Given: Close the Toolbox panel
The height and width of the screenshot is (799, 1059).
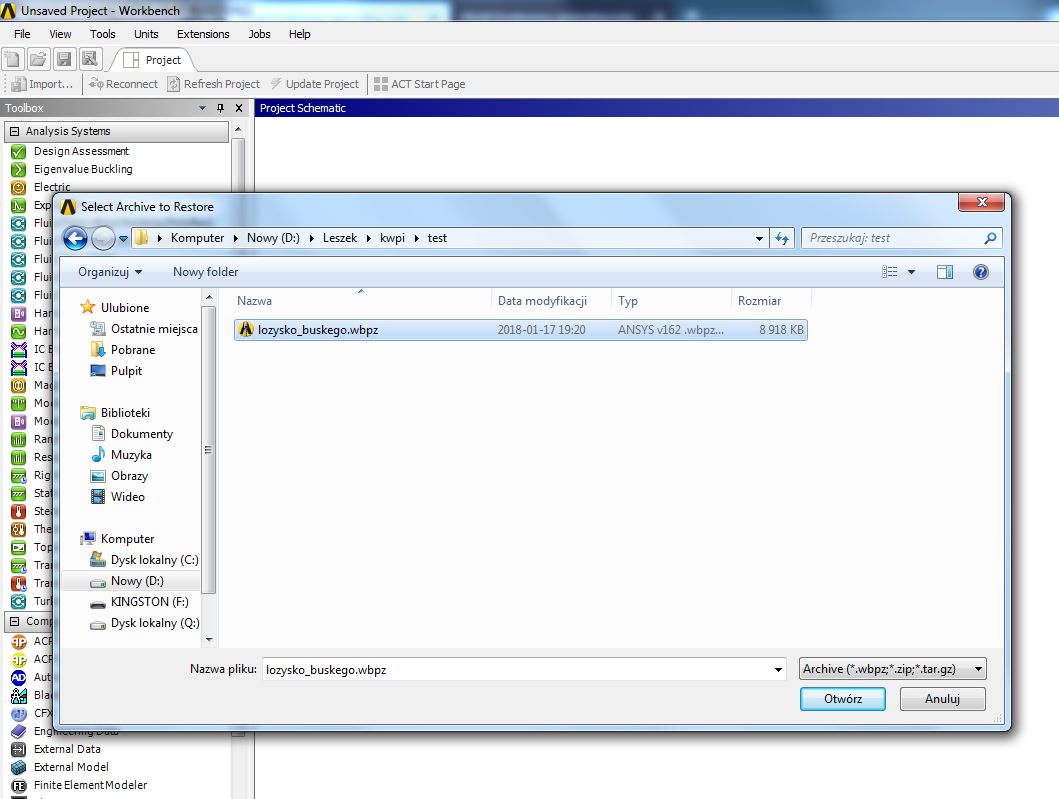Looking at the screenshot, I should [239, 108].
